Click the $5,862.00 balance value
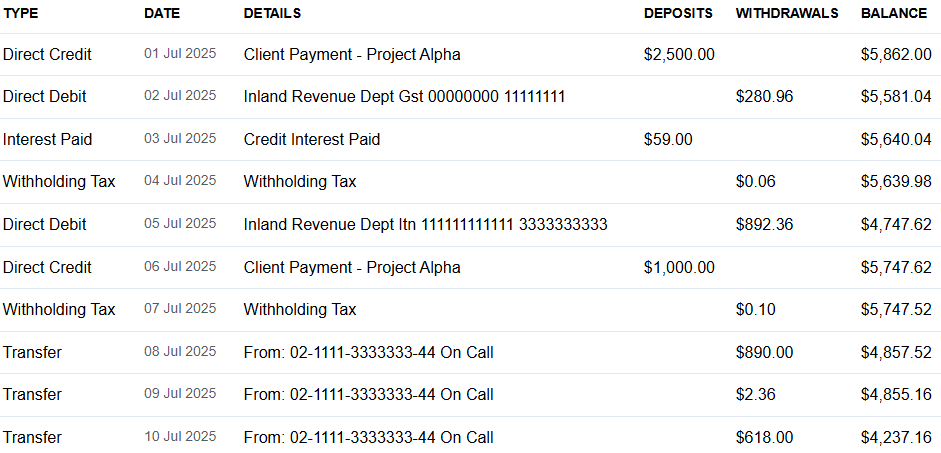This screenshot has width=941, height=453. tap(896, 55)
